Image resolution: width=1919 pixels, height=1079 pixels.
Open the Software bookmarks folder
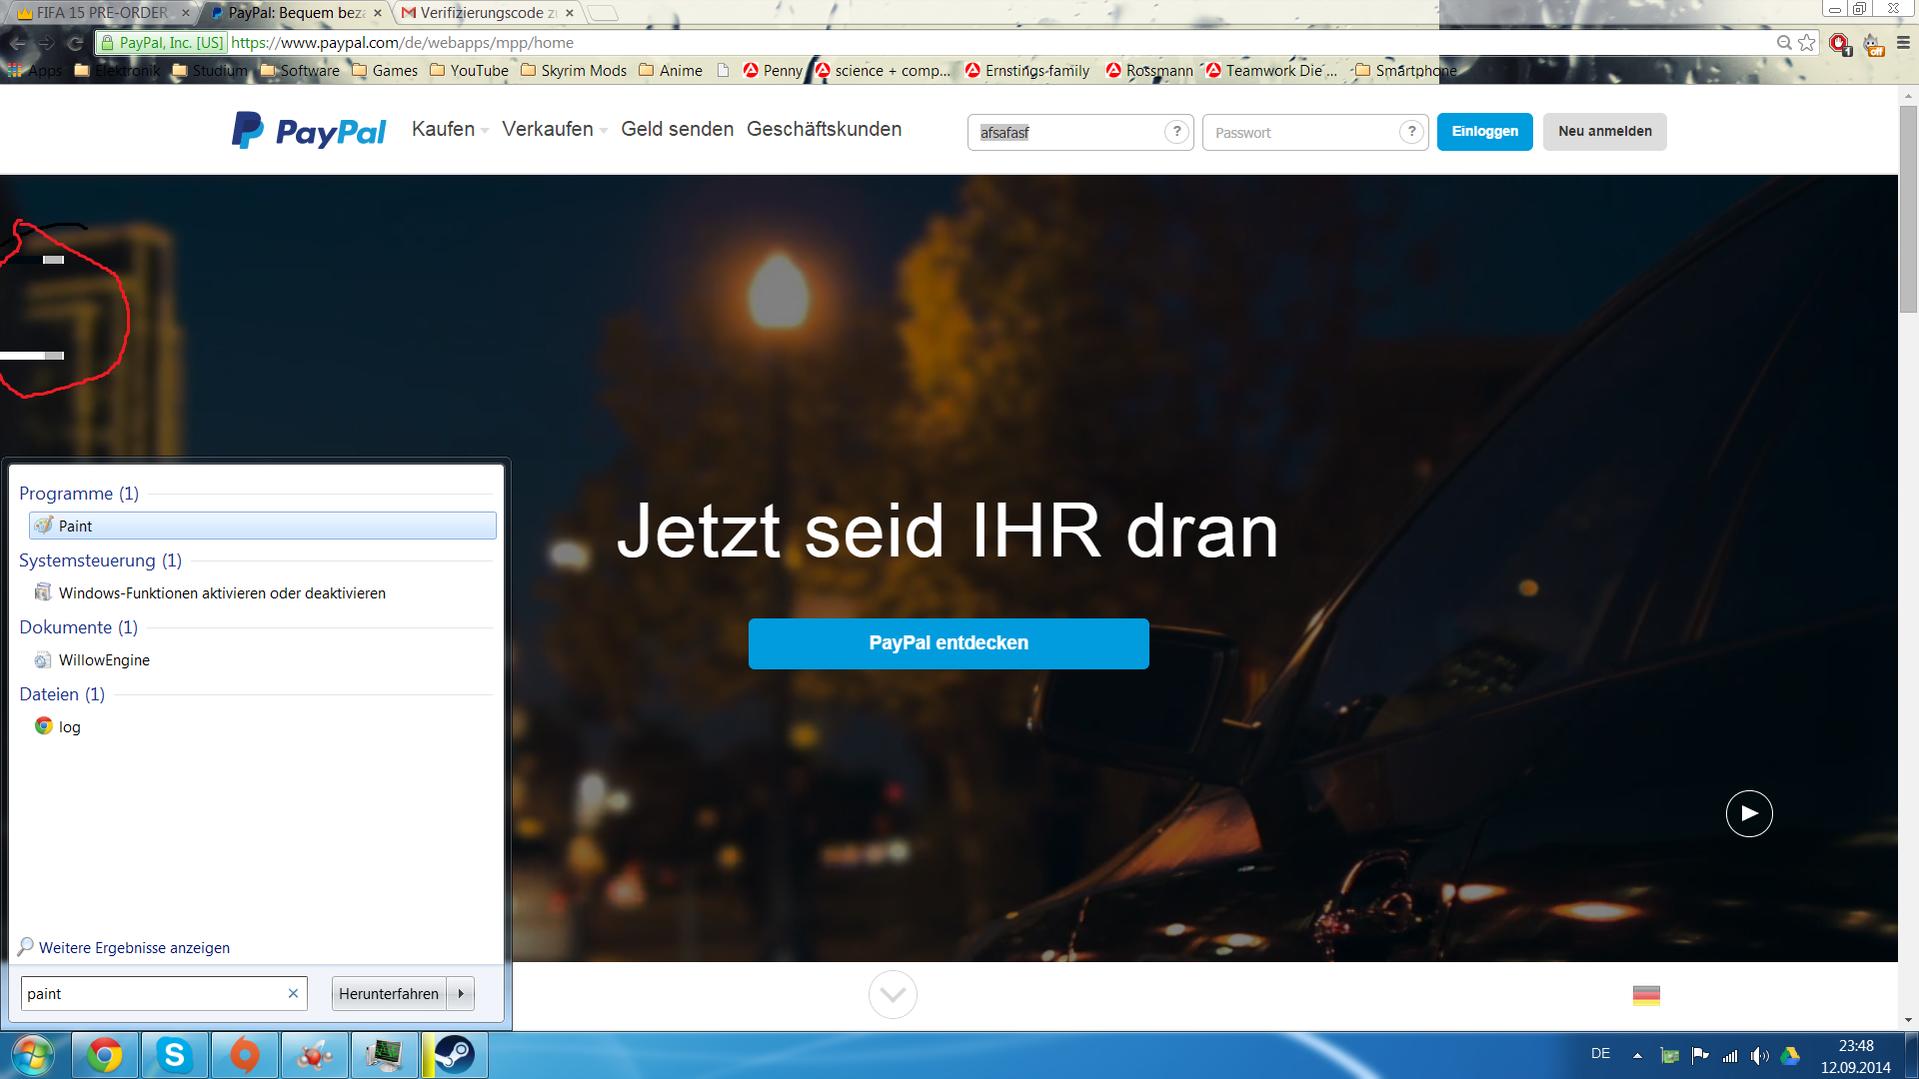click(x=300, y=71)
